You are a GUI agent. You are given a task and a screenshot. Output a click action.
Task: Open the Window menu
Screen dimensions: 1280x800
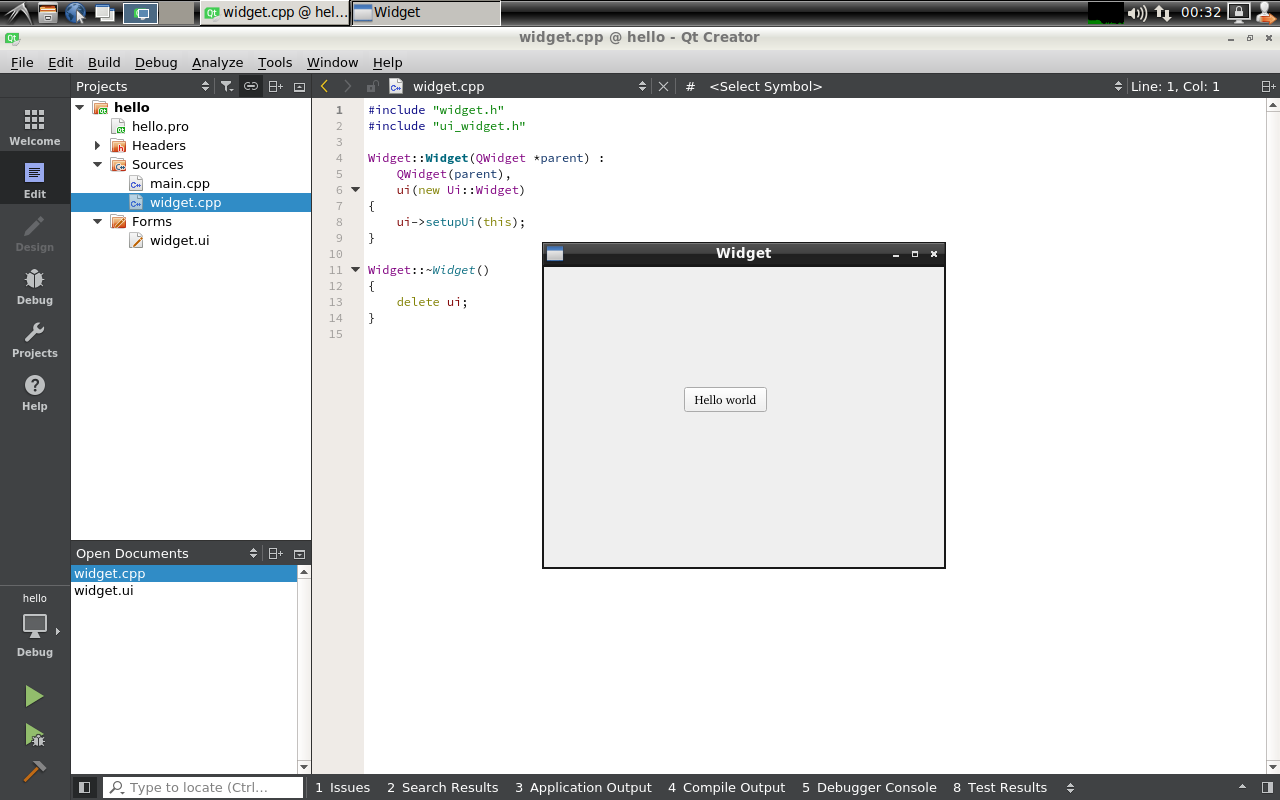point(332,62)
